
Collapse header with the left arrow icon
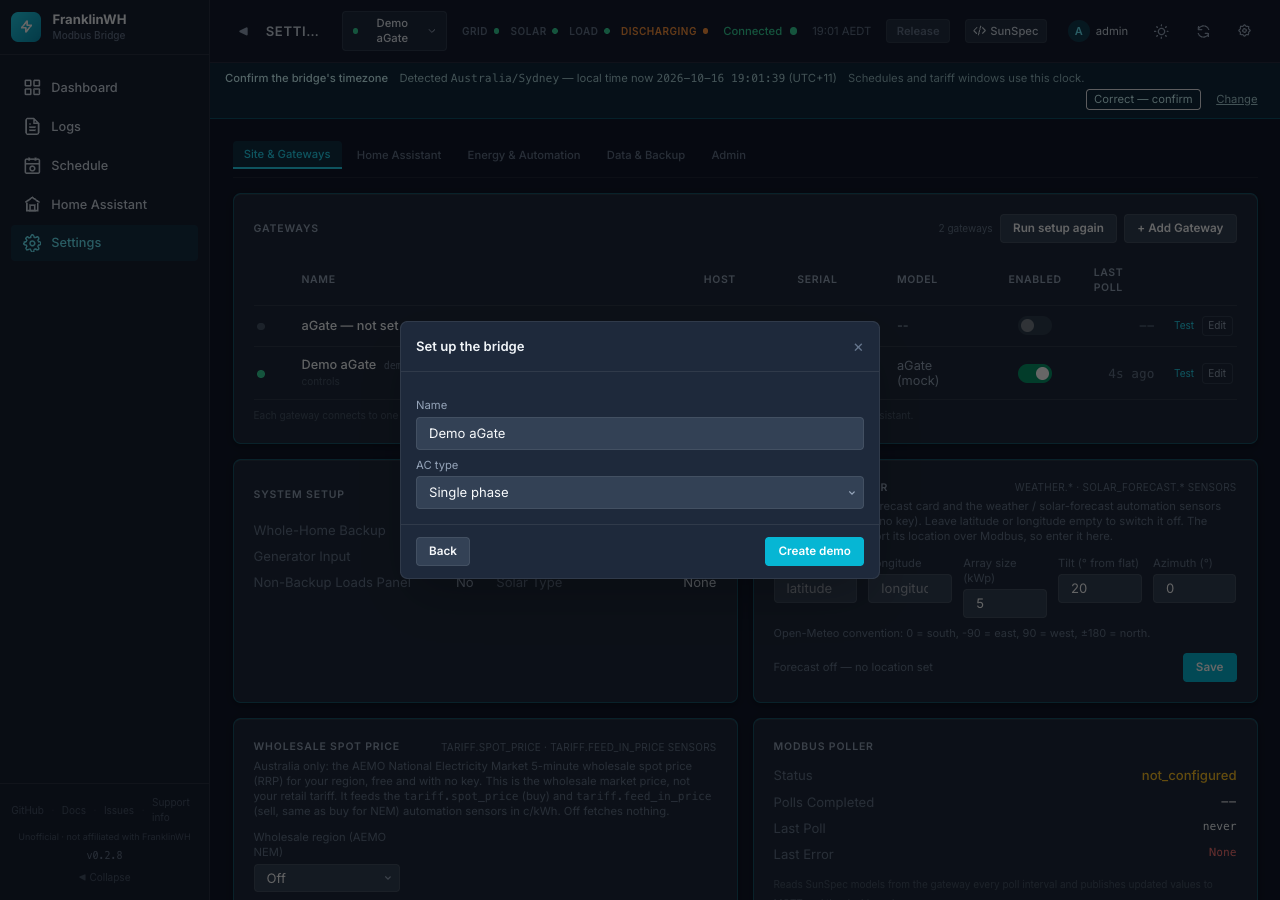[x=243, y=31]
